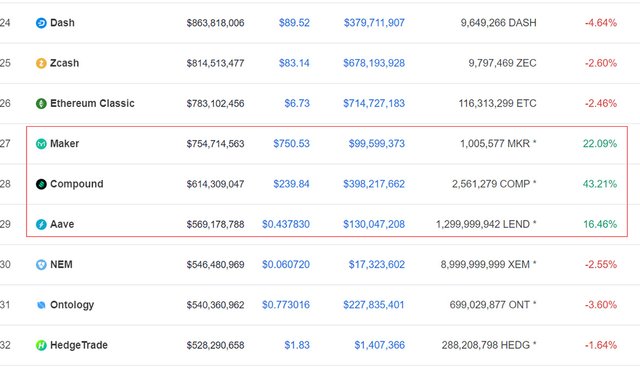This screenshot has height=371, width=640.
Task: Click the Aave blue logo icon
Action: coord(41,224)
